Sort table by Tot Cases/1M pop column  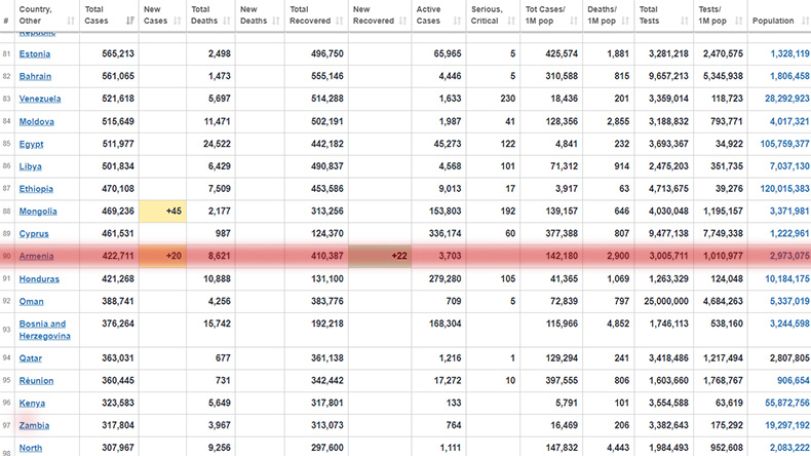(x=551, y=16)
